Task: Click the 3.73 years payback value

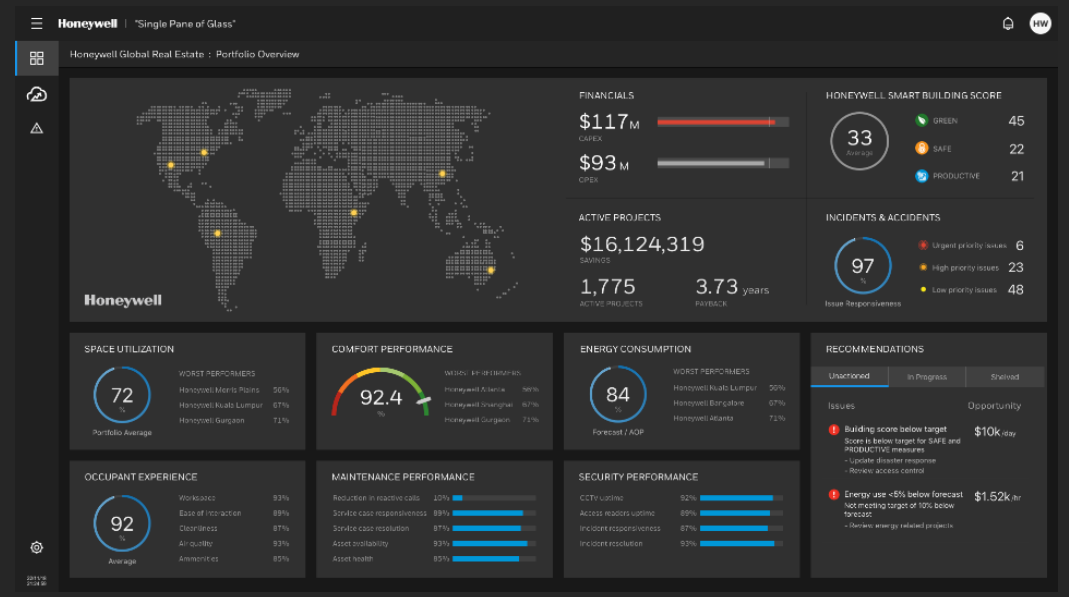Action: (732, 287)
